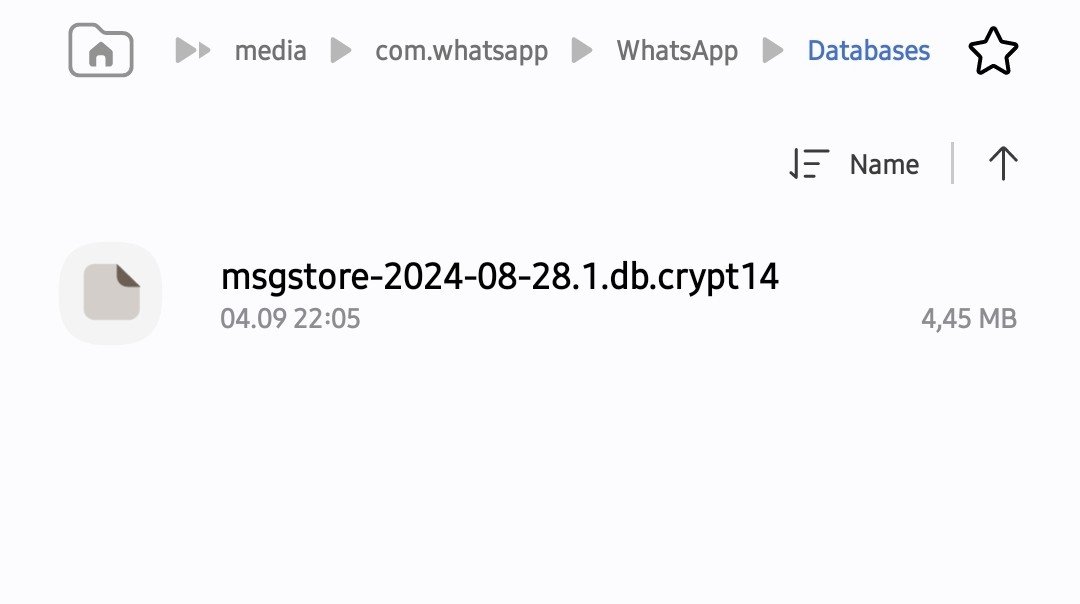Click the arrow between com.whatsapp and WhatsApp

582,51
